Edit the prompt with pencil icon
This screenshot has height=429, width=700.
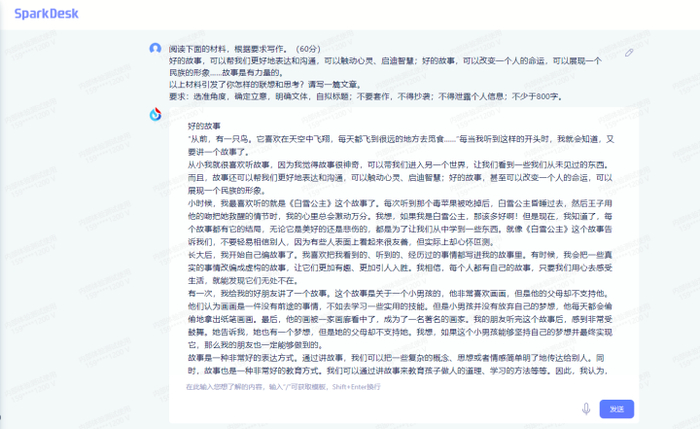pos(629,53)
